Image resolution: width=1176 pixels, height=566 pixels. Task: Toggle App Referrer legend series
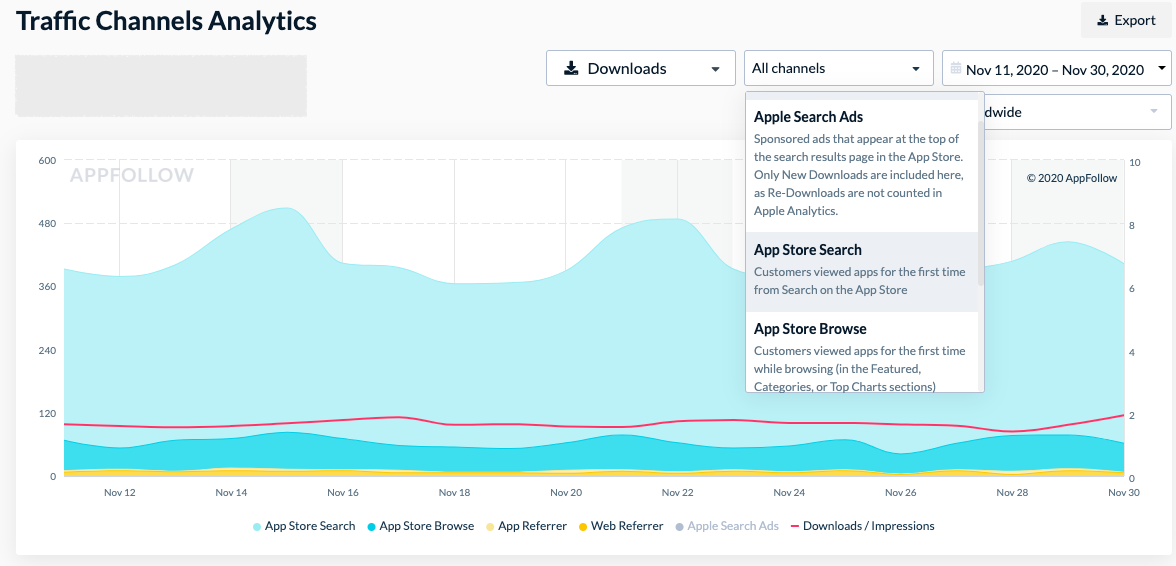[x=526, y=526]
